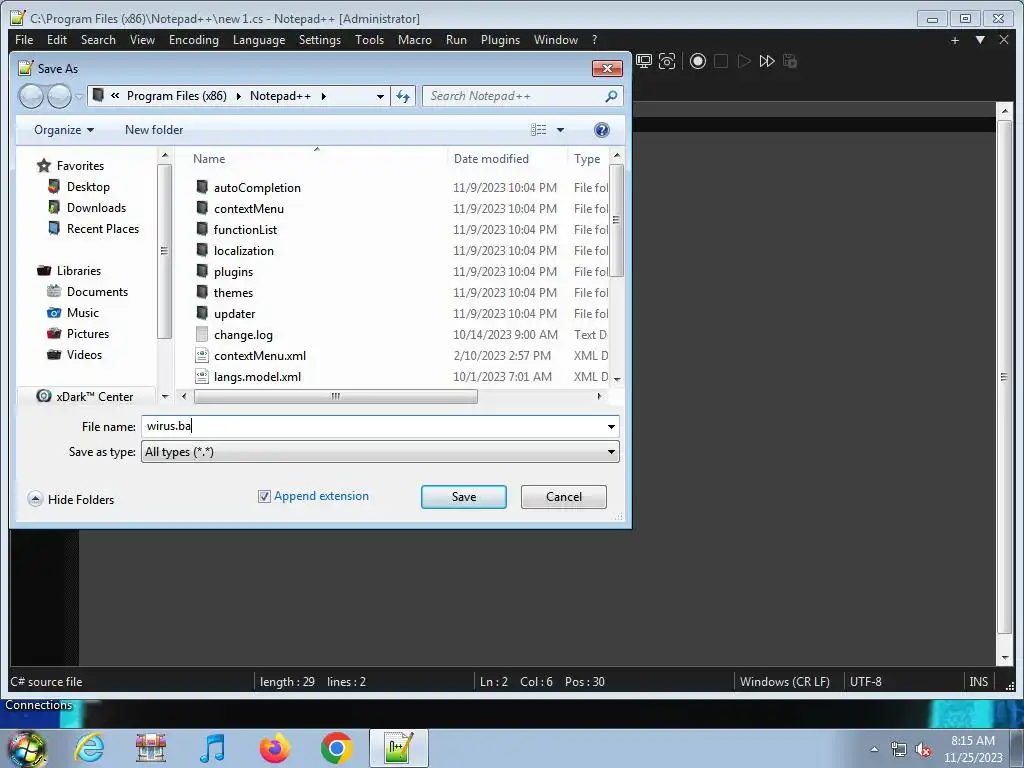Viewport: 1024px width, 768px height.
Task: Click the horizontal scrollbar of file list
Action: (x=336, y=396)
